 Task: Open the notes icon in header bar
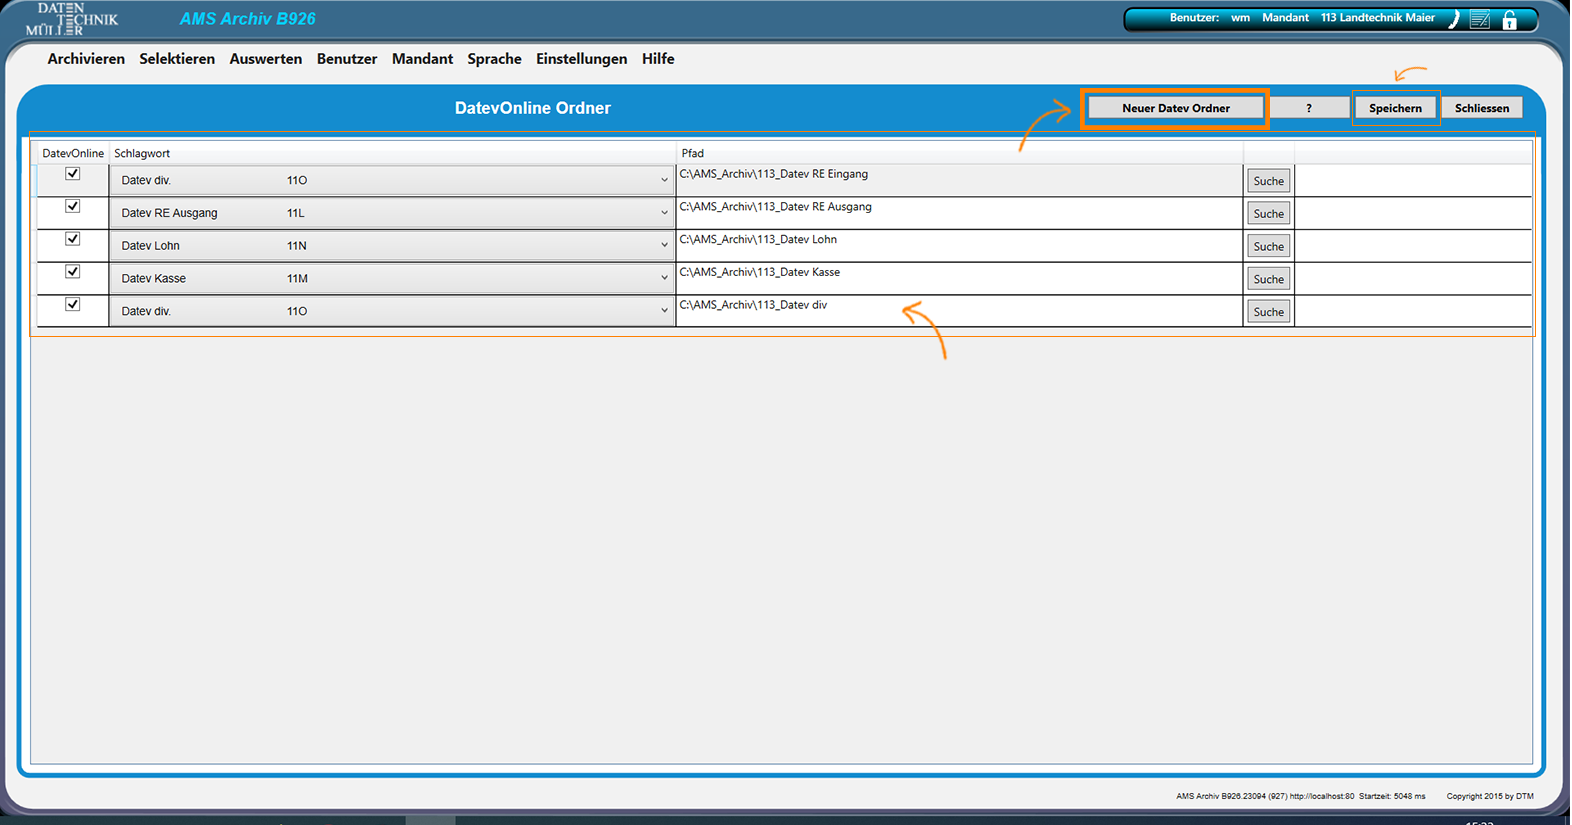click(x=1480, y=19)
